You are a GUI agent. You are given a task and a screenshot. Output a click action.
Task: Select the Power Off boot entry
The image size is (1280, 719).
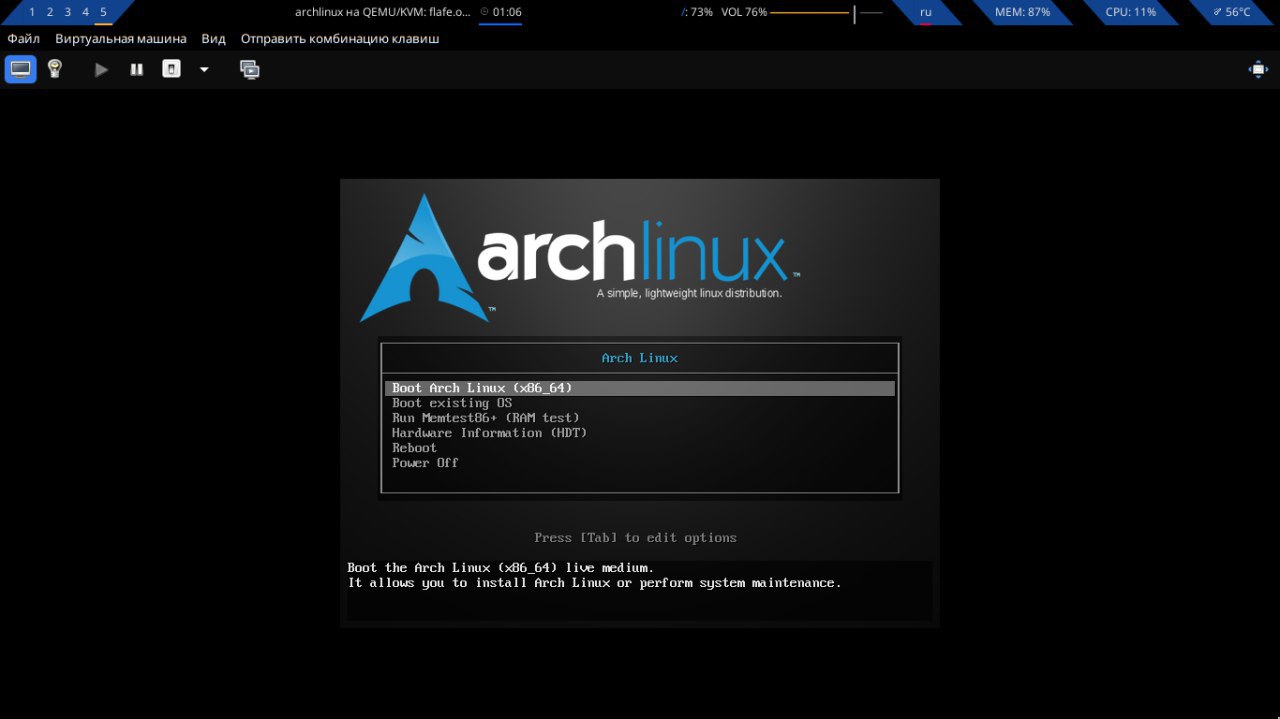(425, 463)
